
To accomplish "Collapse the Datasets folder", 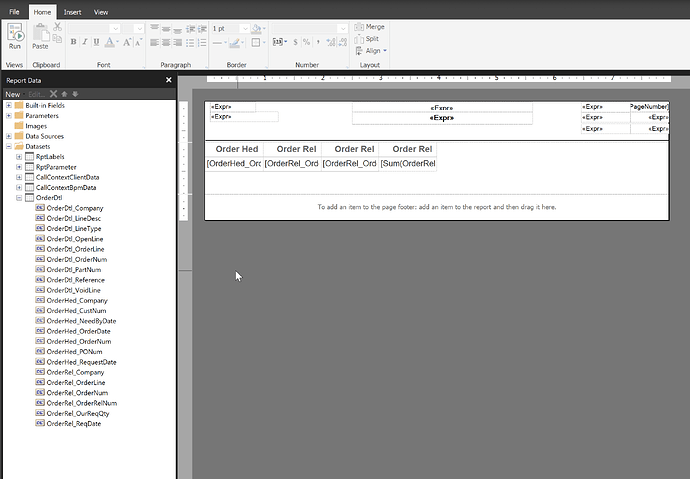I will tap(8, 146).
